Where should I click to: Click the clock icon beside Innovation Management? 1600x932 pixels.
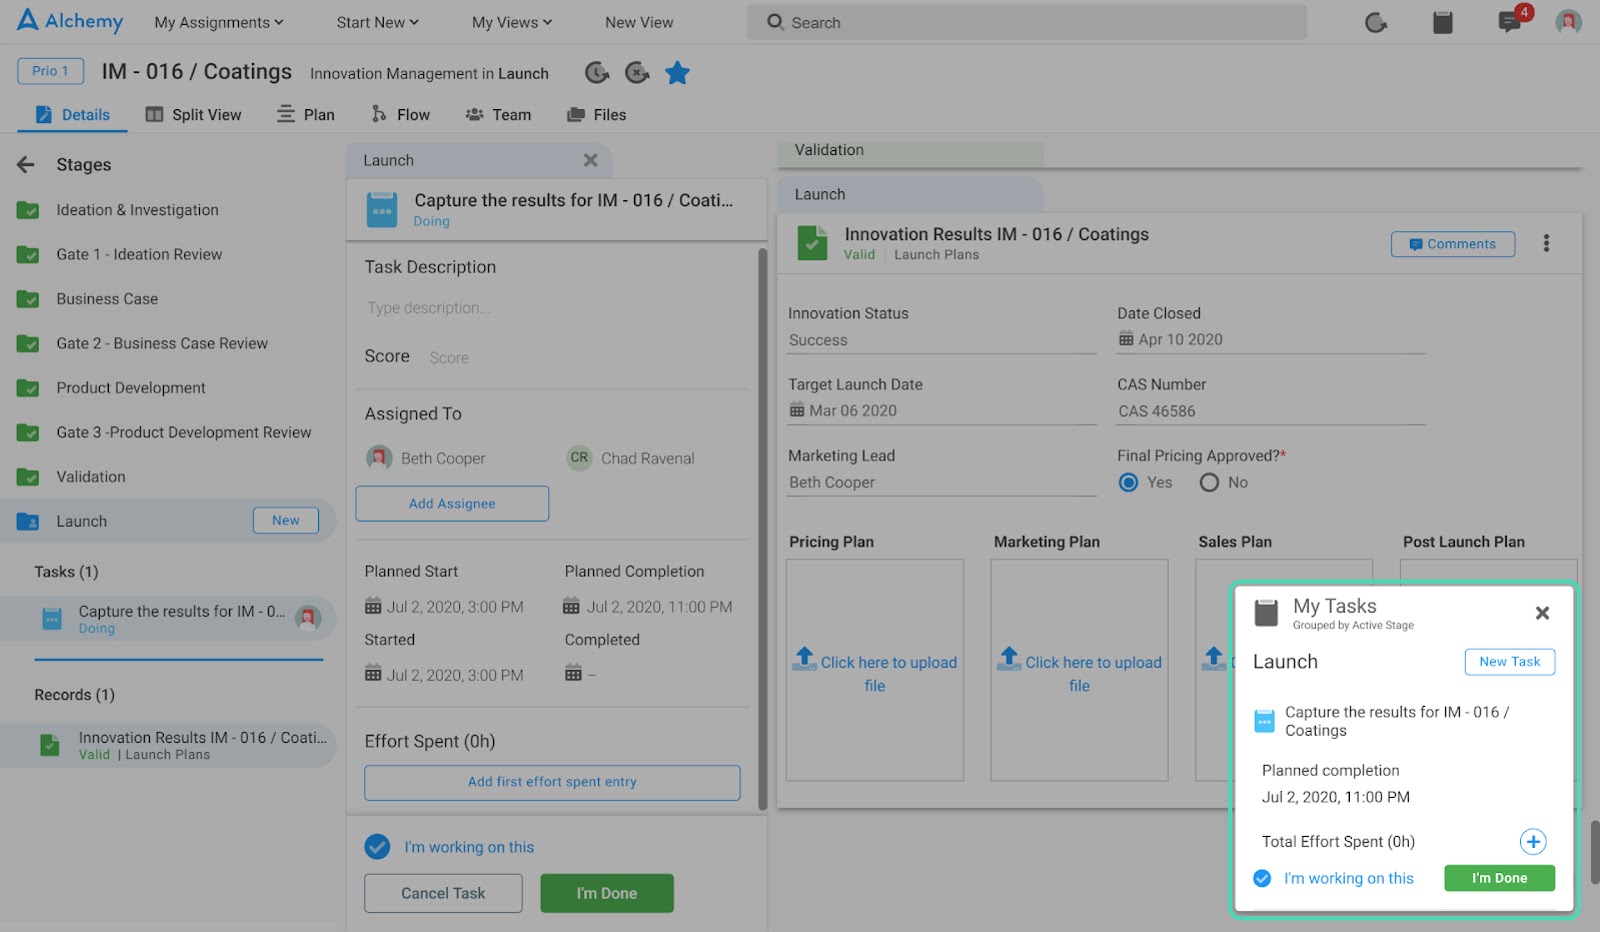click(597, 72)
